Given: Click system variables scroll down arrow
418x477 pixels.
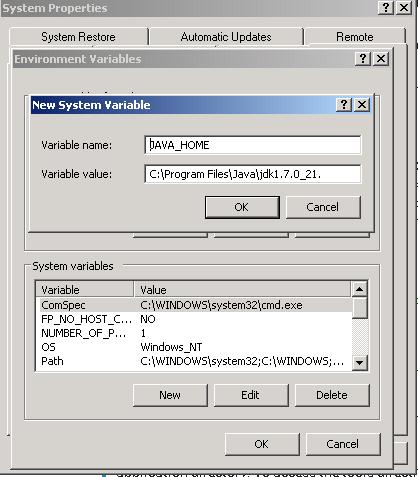Looking at the screenshot, I should click(x=359, y=362).
